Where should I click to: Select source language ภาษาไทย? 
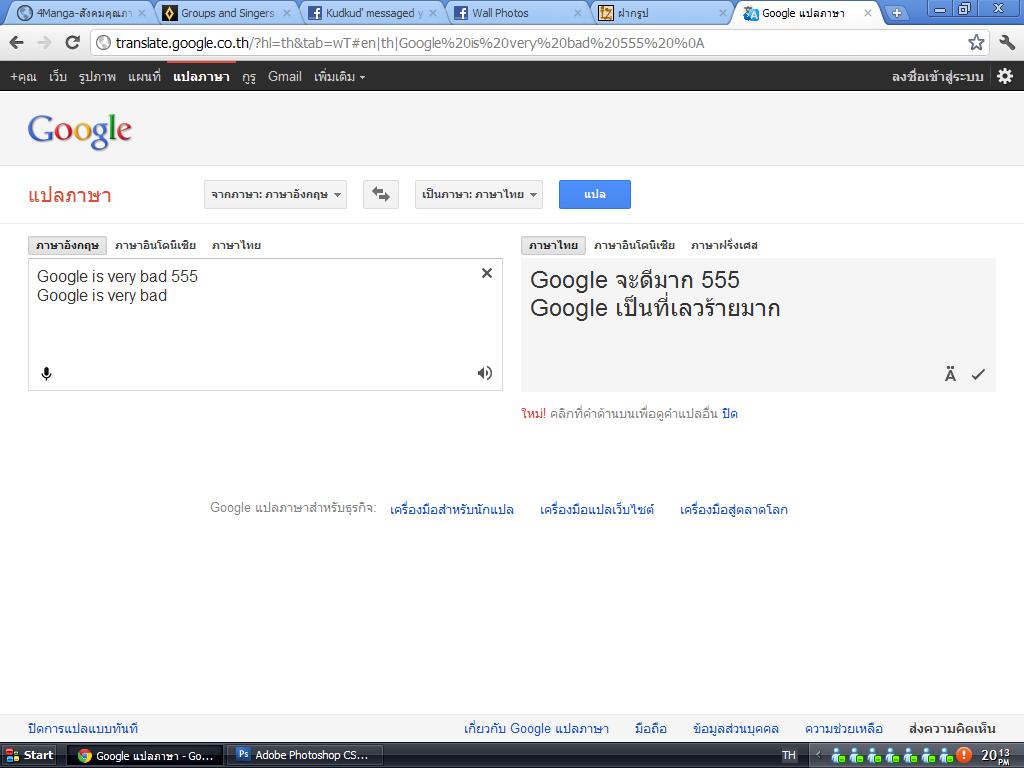coord(236,245)
